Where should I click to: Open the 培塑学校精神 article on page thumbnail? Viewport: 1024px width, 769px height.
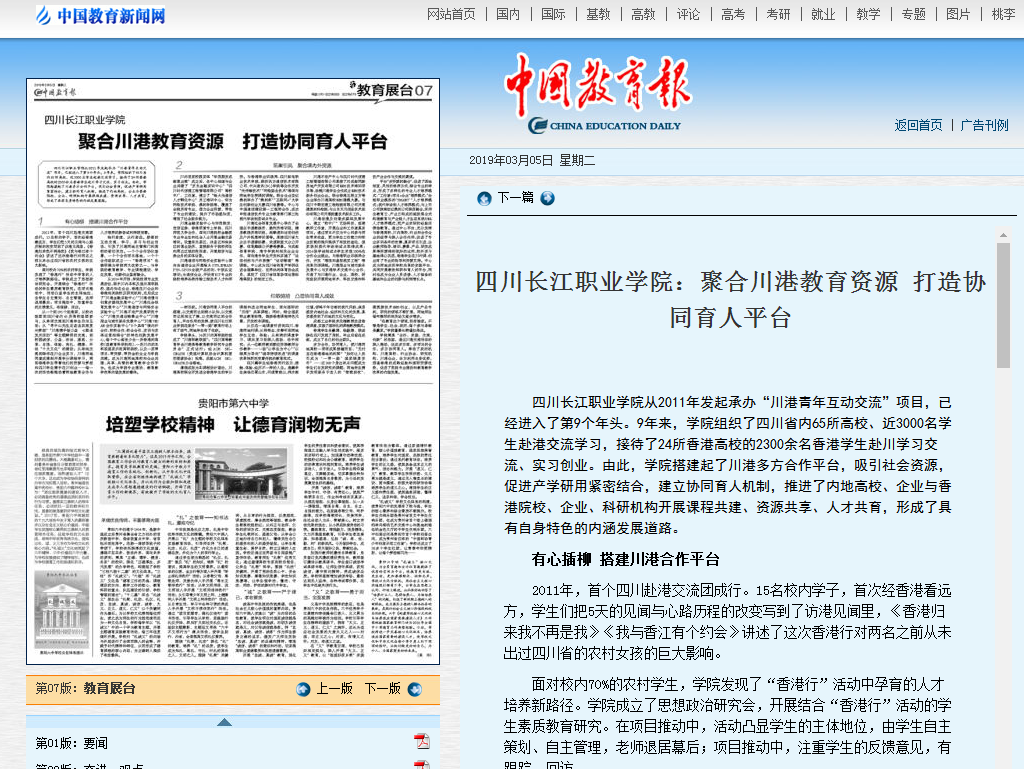point(233,424)
